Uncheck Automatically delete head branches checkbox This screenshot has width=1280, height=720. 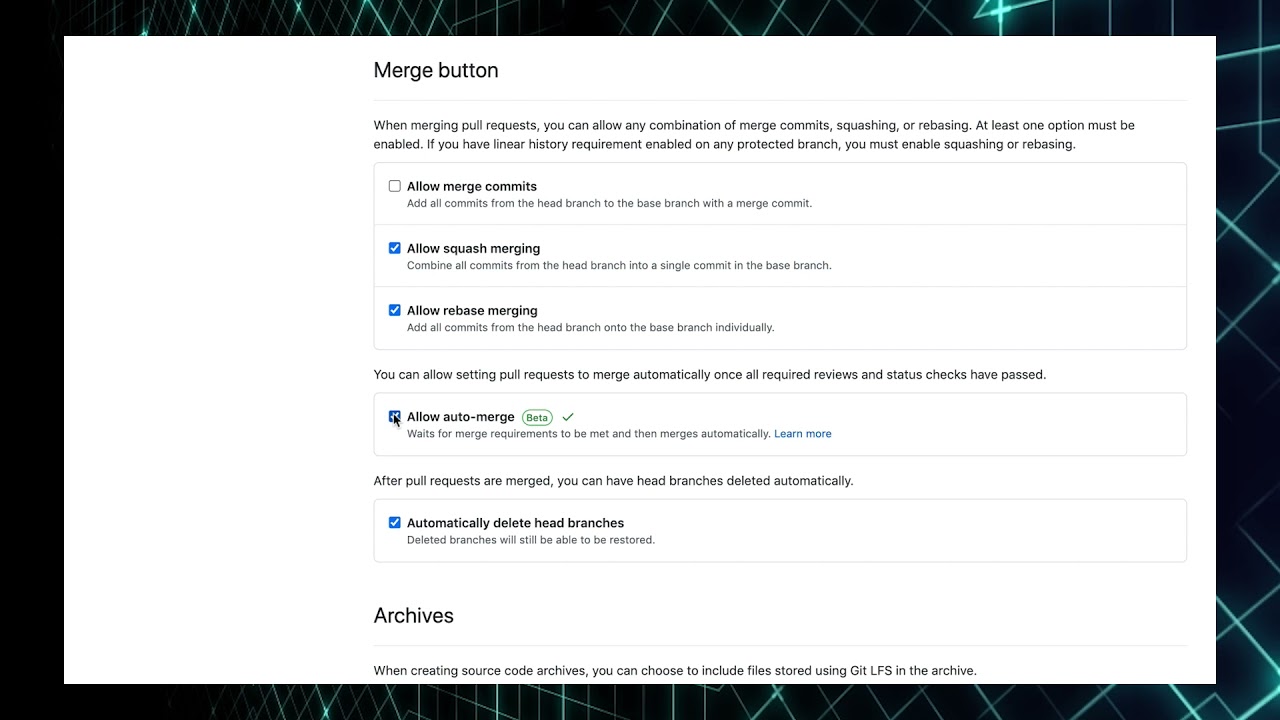[x=395, y=523]
